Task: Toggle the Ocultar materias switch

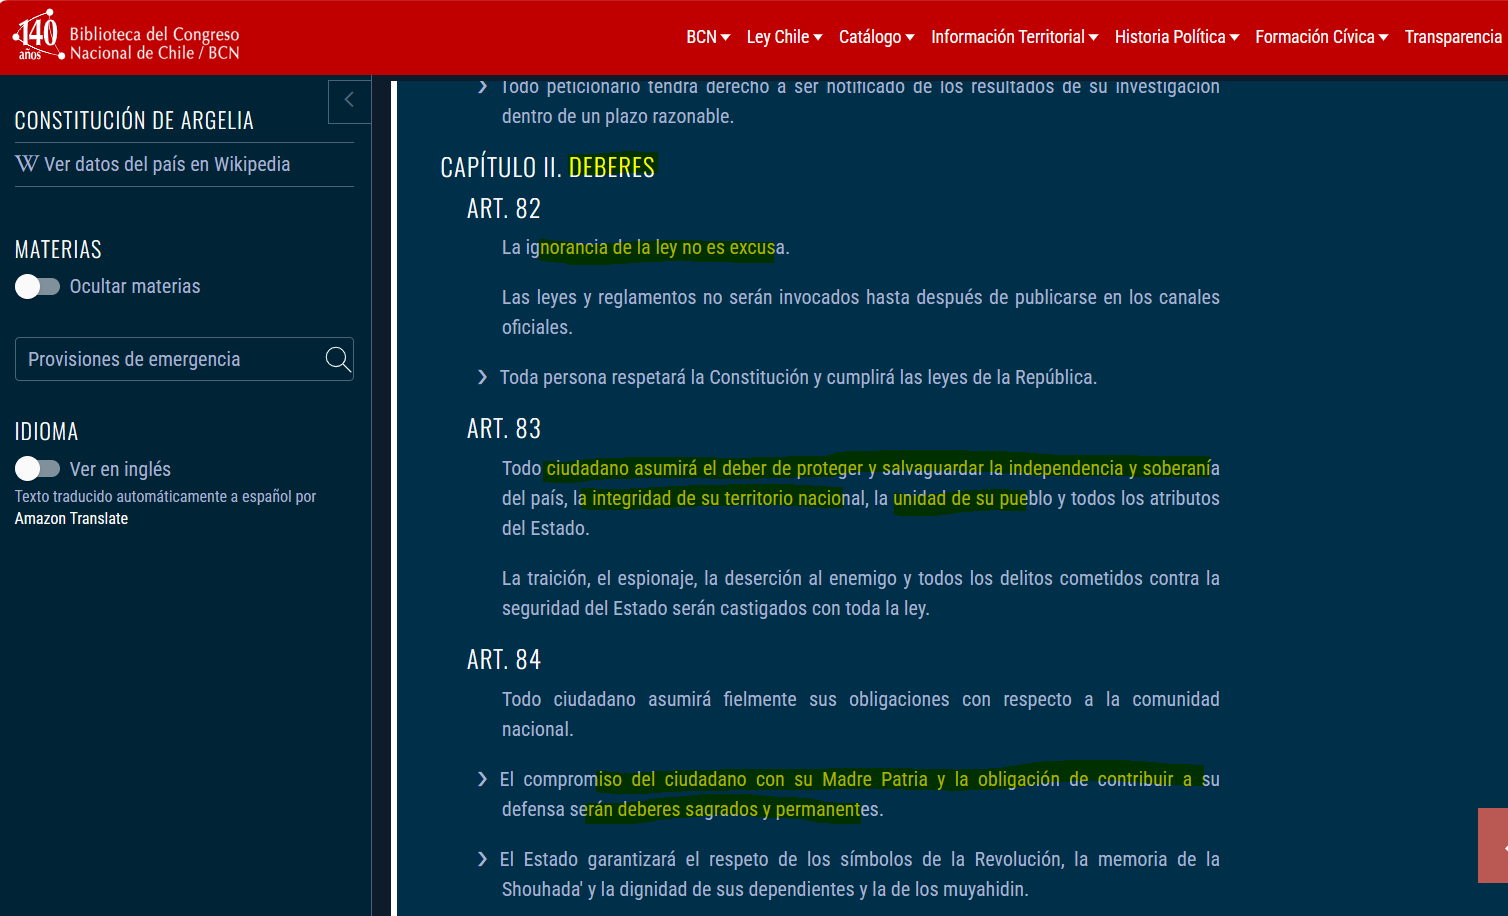Action: click(38, 287)
